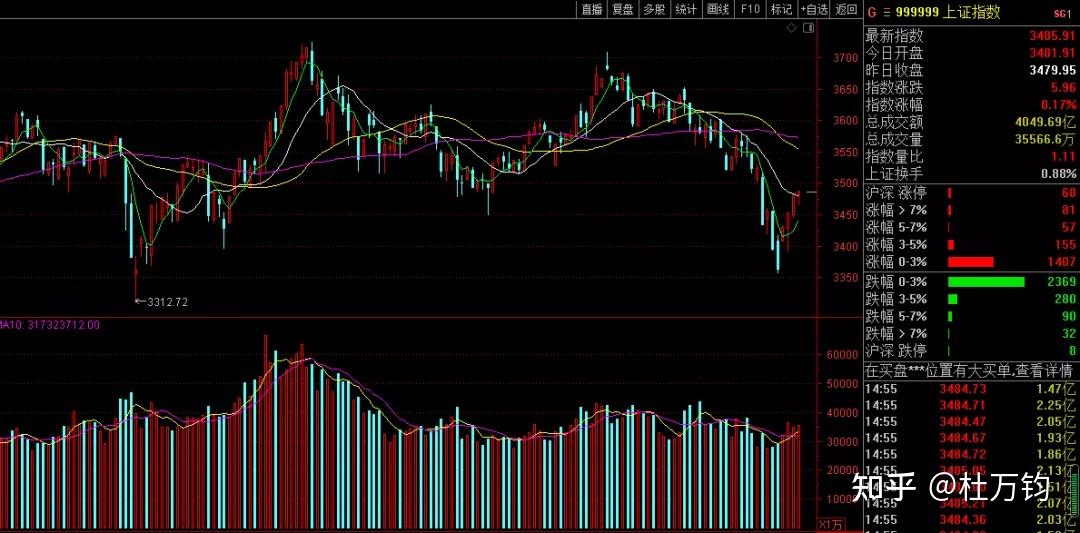This screenshot has width=1080, height=533.
Task: Open F10 company information
Action: coord(750,9)
